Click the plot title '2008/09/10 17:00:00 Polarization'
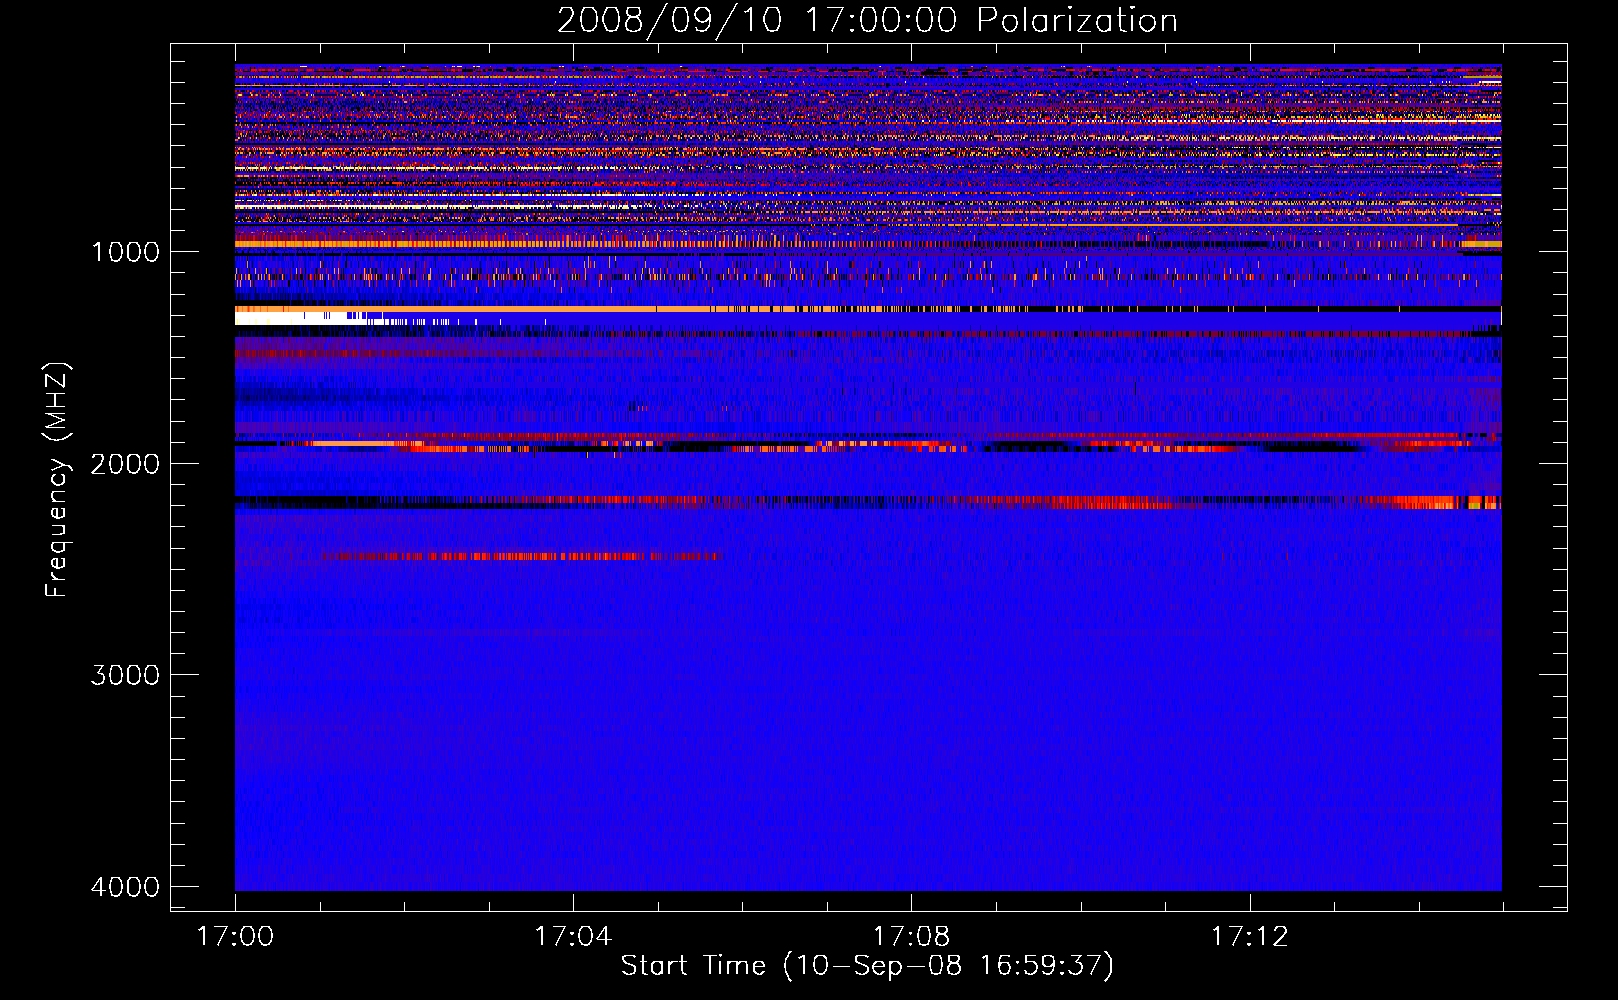1618x1000 pixels. (x=867, y=21)
